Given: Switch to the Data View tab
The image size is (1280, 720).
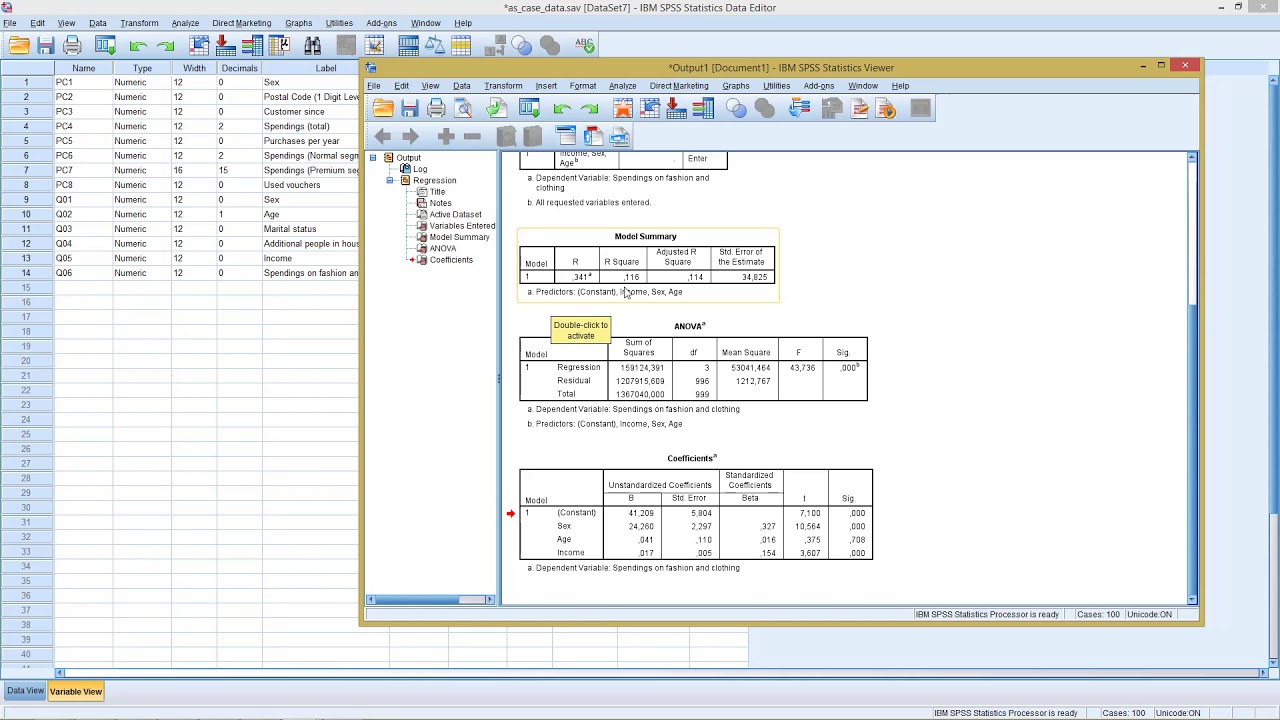Looking at the screenshot, I should tap(25, 691).
